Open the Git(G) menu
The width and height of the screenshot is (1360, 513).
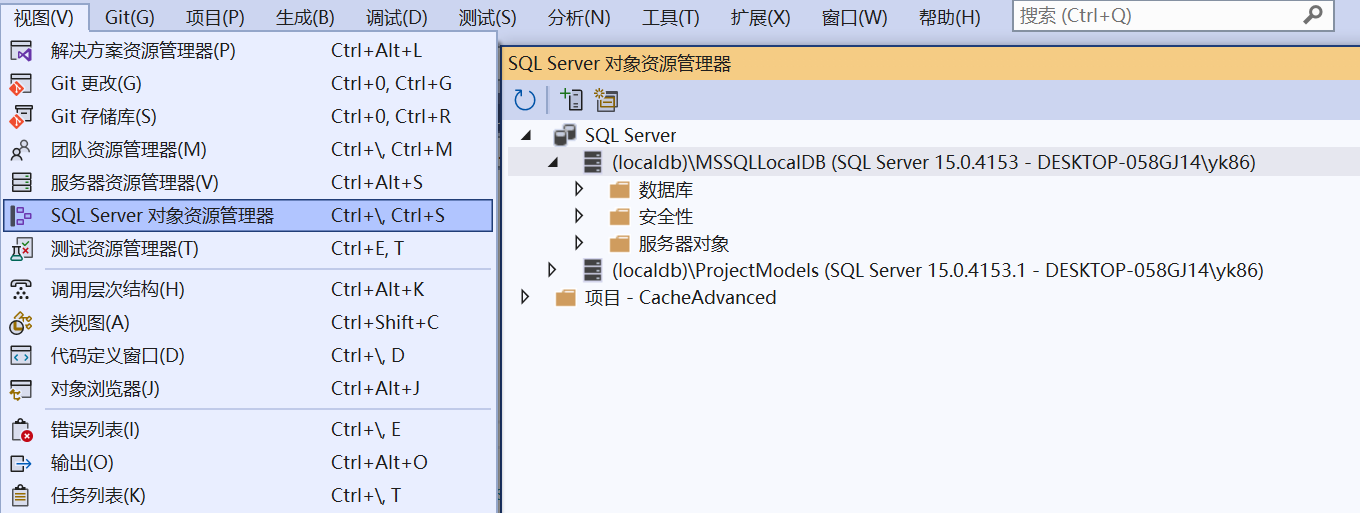130,17
